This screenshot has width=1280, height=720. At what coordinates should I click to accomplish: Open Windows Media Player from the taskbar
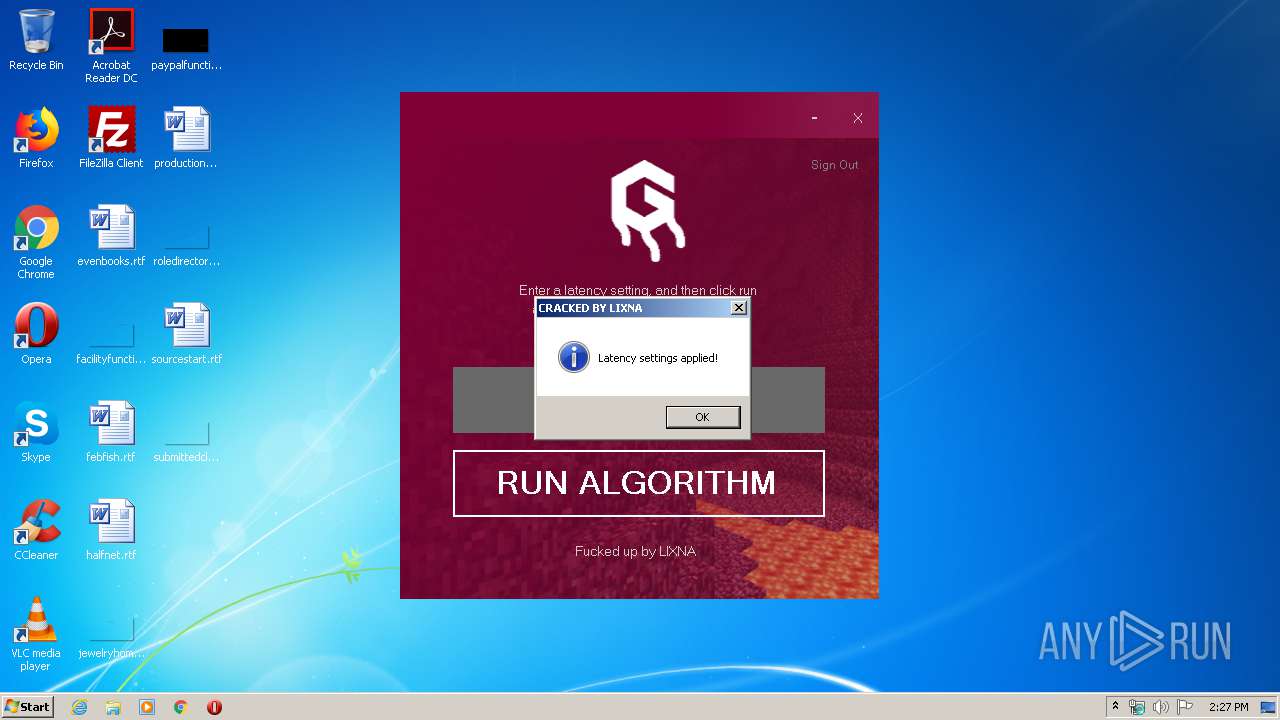click(x=147, y=707)
